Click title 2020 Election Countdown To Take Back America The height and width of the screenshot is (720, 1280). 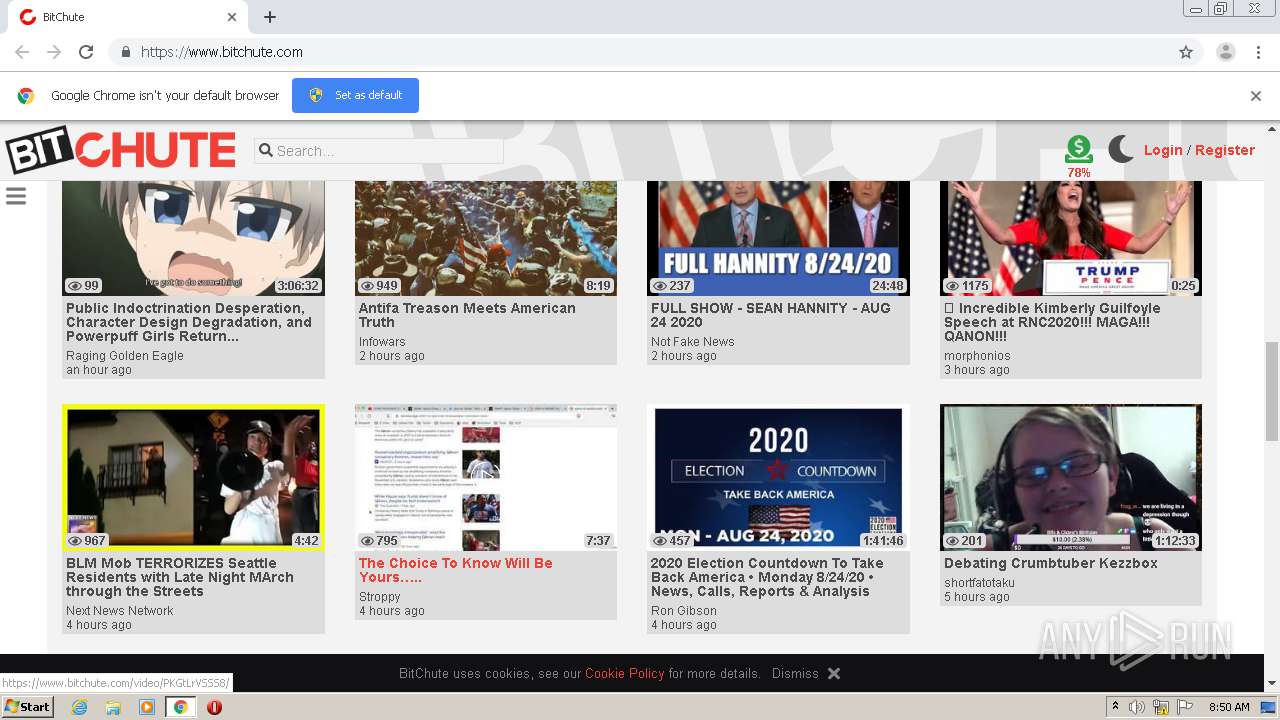coord(767,577)
